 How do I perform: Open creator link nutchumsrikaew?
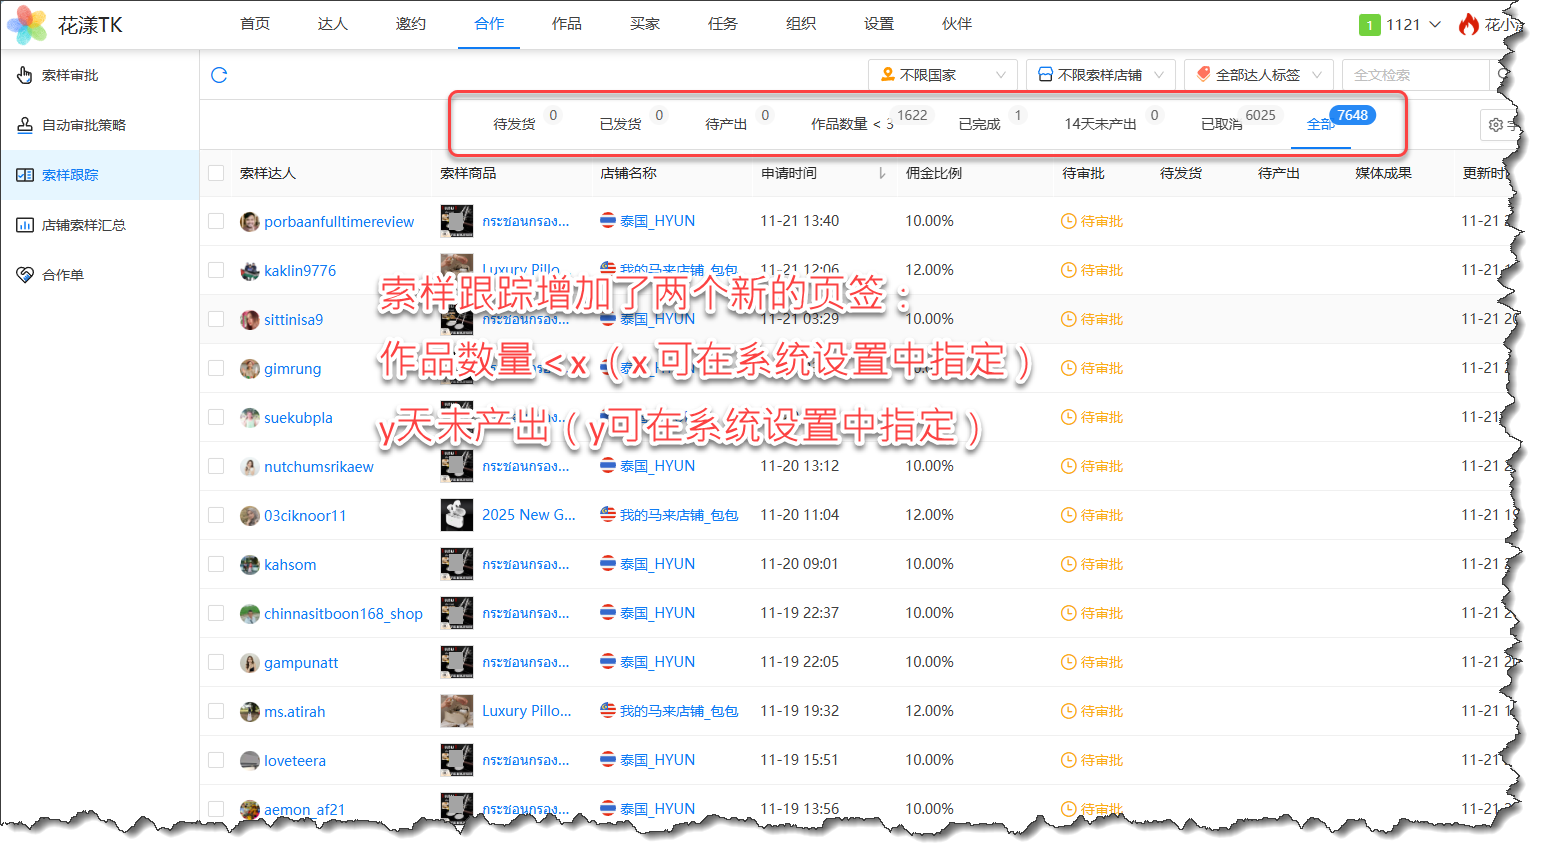pos(318,467)
